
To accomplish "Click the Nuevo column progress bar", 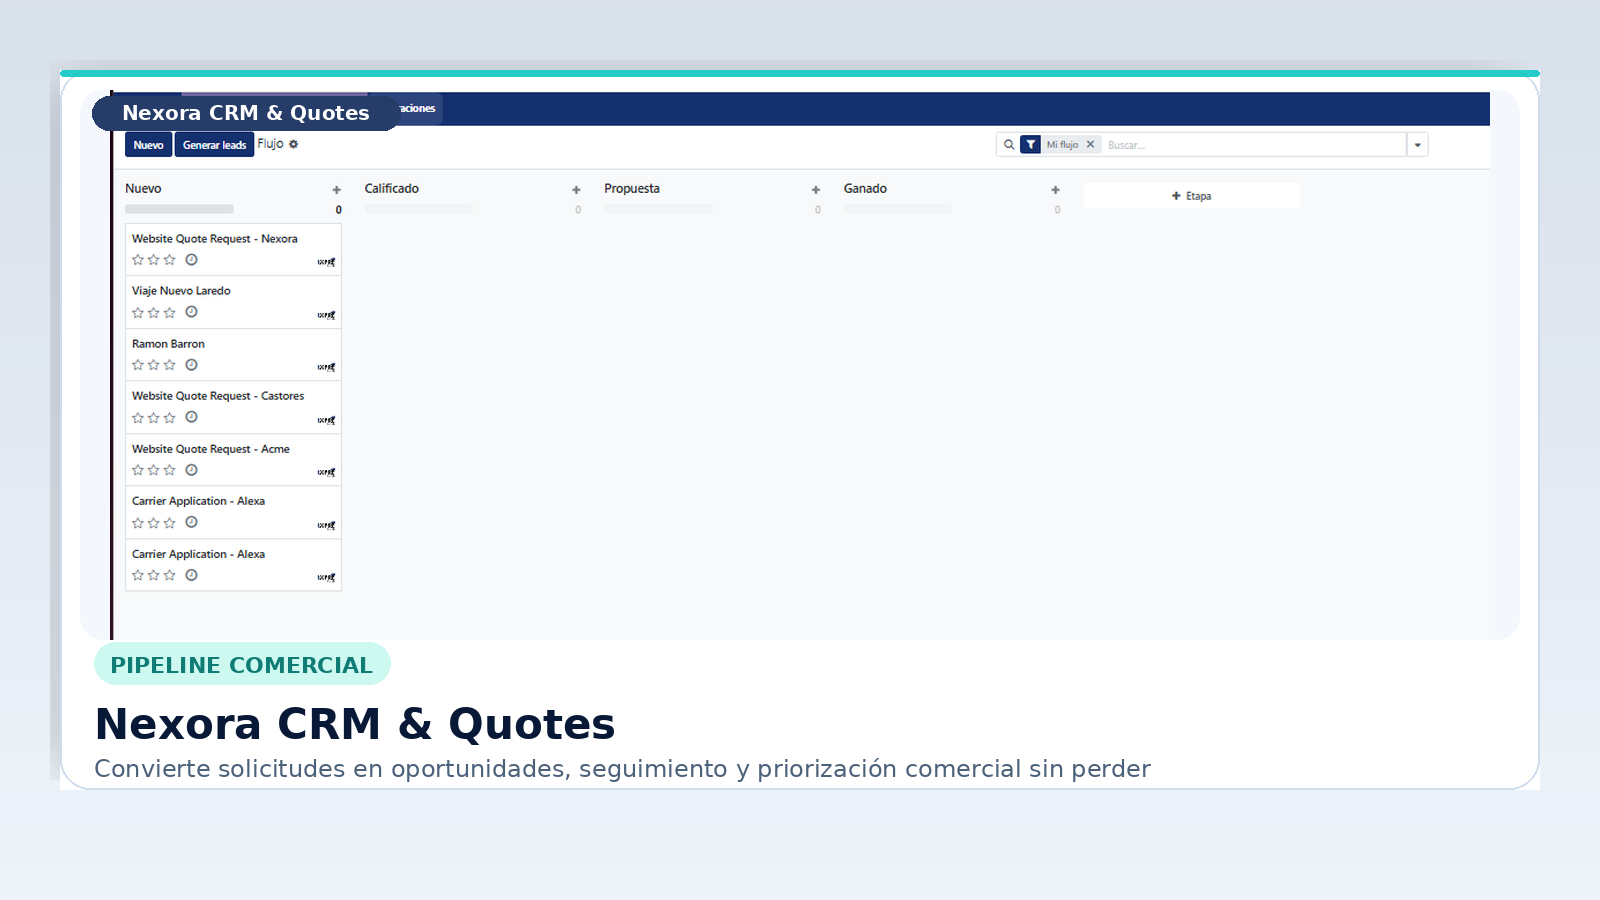I will (x=179, y=210).
